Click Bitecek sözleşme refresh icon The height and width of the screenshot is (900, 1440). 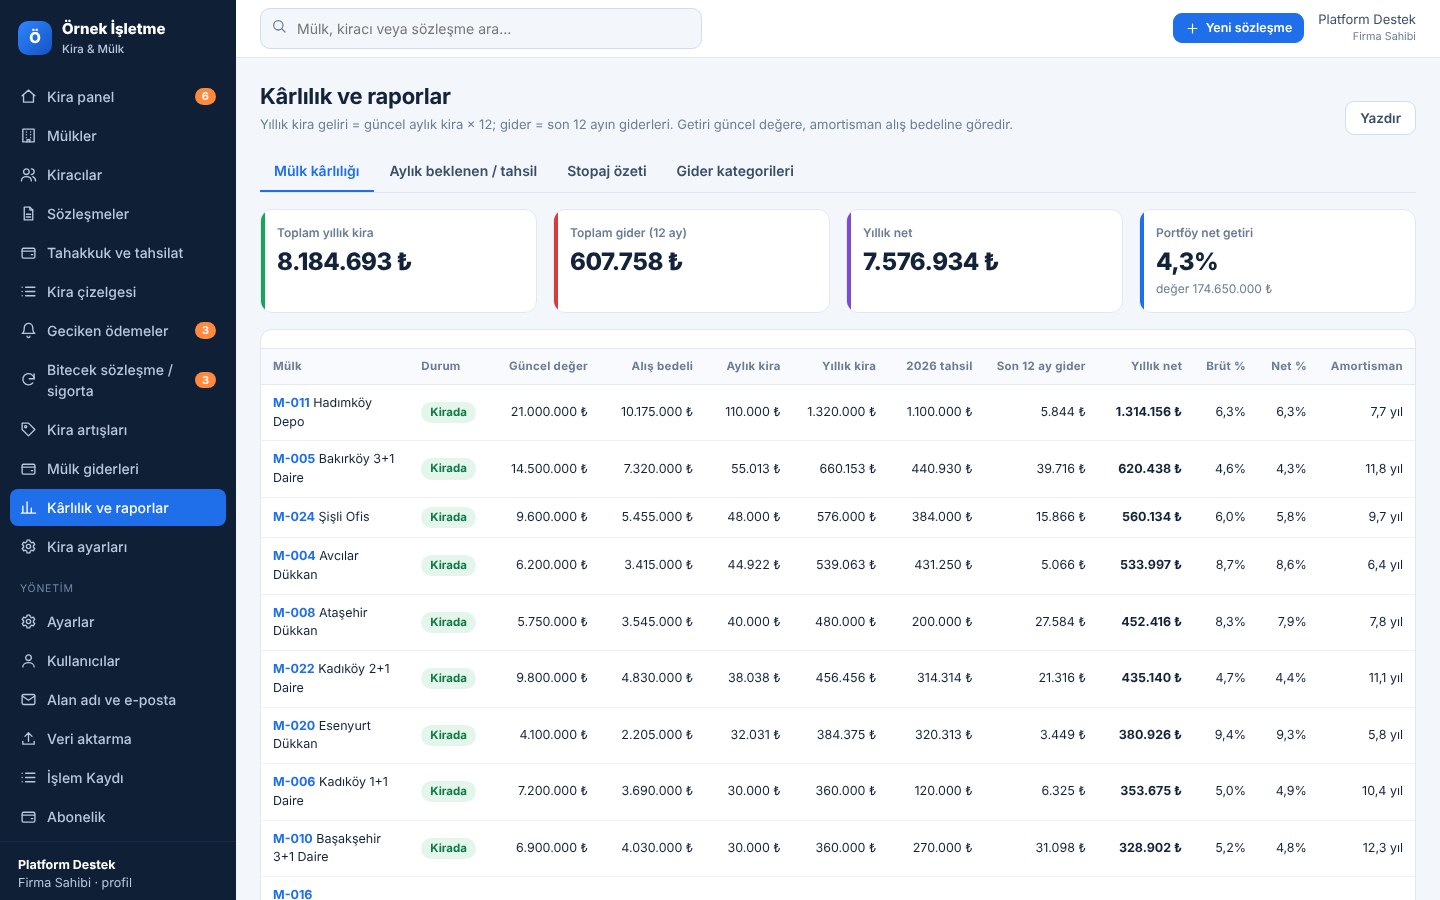point(28,380)
